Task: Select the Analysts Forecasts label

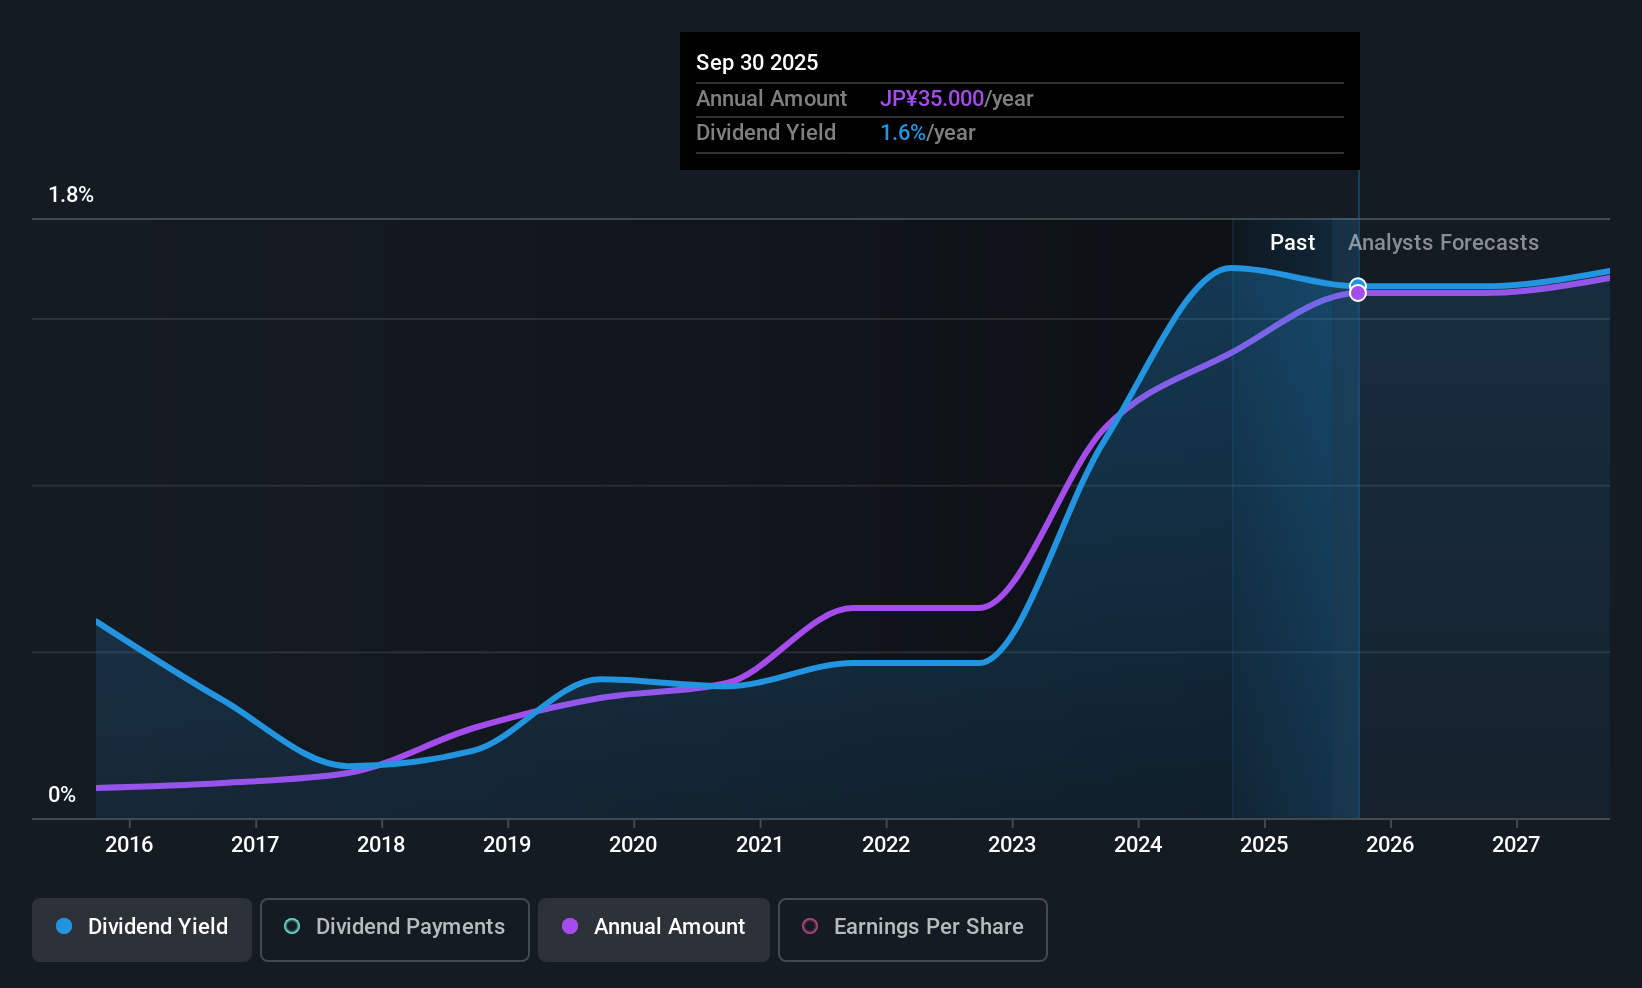Action: 1443,243
